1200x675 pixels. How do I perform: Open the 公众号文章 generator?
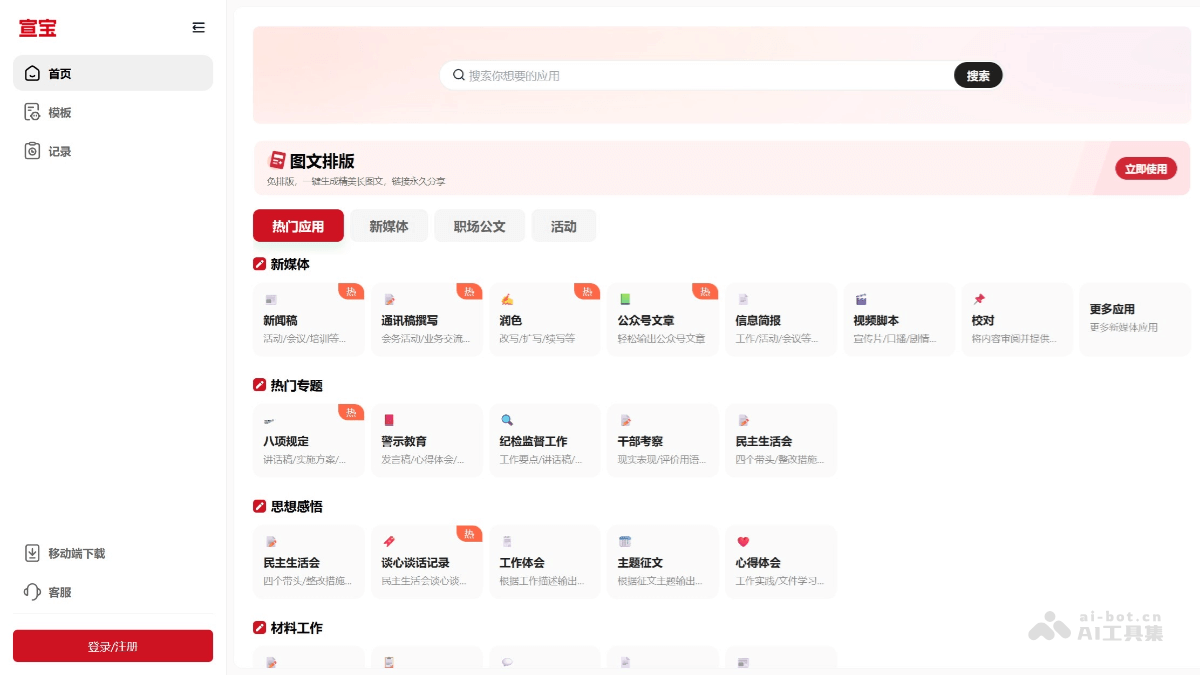662,320
